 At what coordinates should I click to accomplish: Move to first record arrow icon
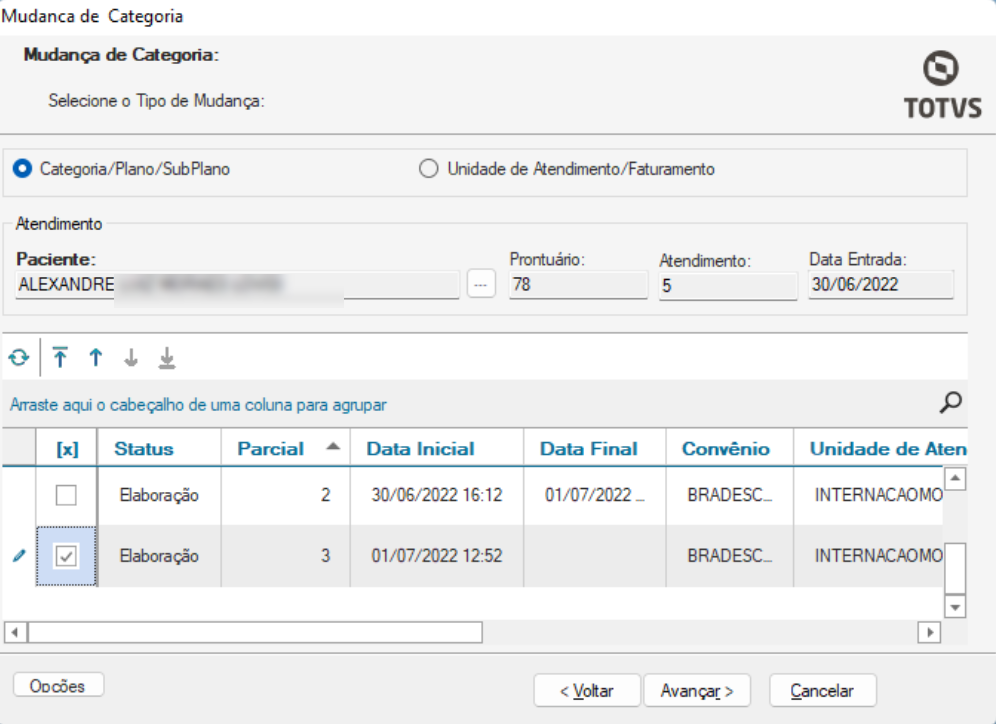(60, 358)
